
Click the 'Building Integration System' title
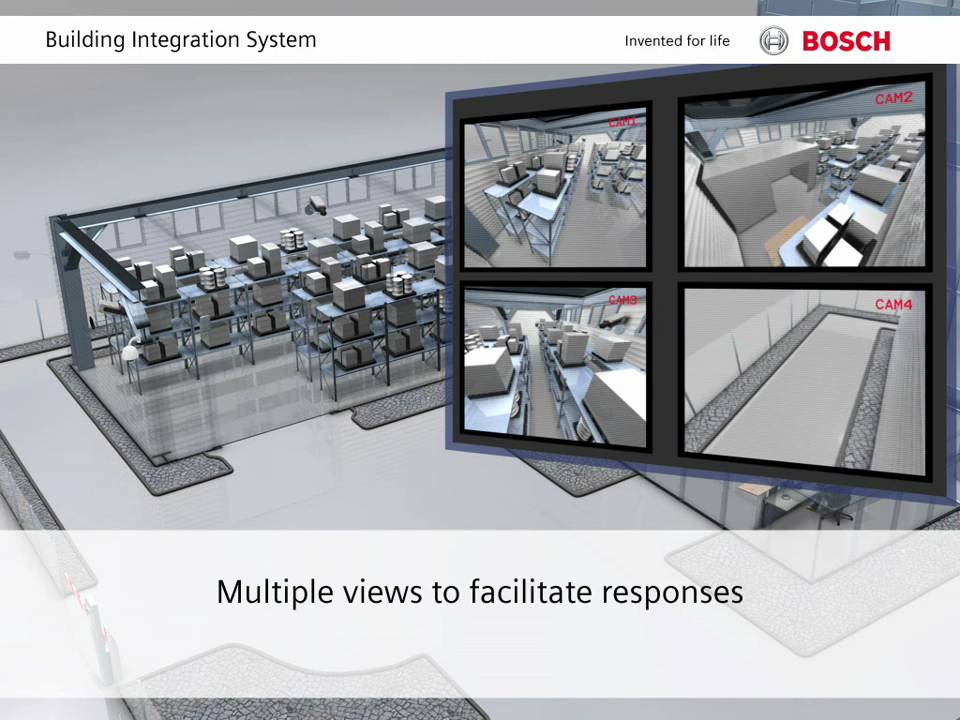tap(181, 40)
